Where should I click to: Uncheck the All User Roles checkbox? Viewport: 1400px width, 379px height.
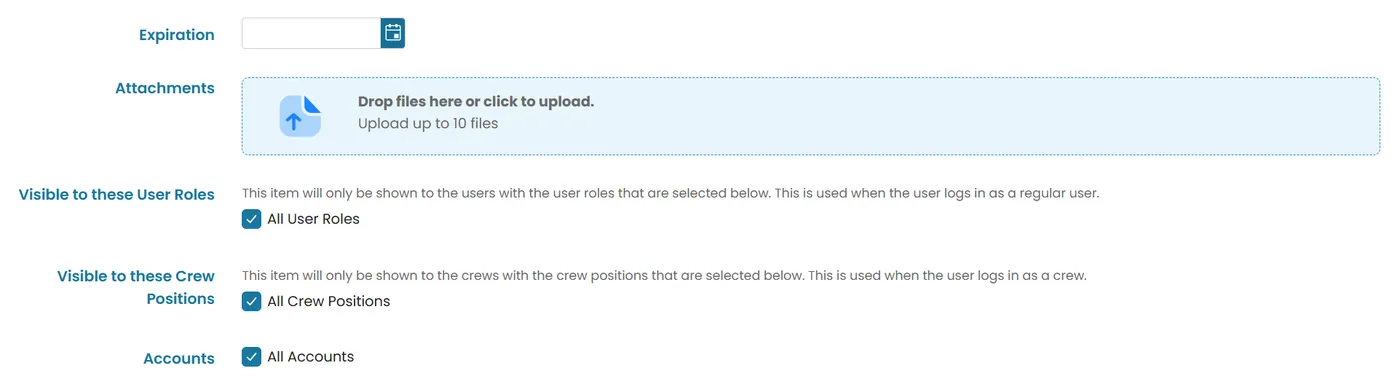(x=252, y=219)
